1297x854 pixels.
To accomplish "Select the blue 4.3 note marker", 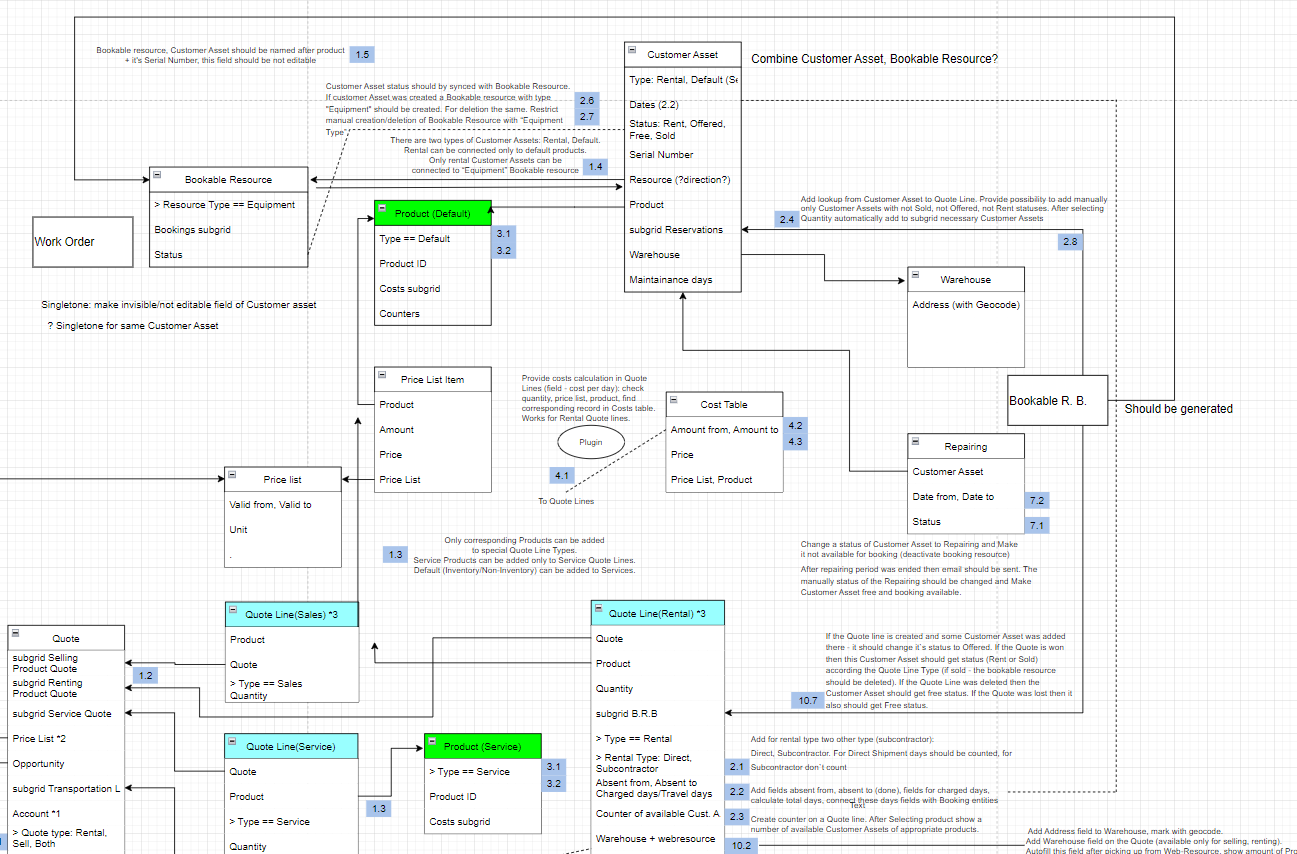I will [x=796, y=442].
